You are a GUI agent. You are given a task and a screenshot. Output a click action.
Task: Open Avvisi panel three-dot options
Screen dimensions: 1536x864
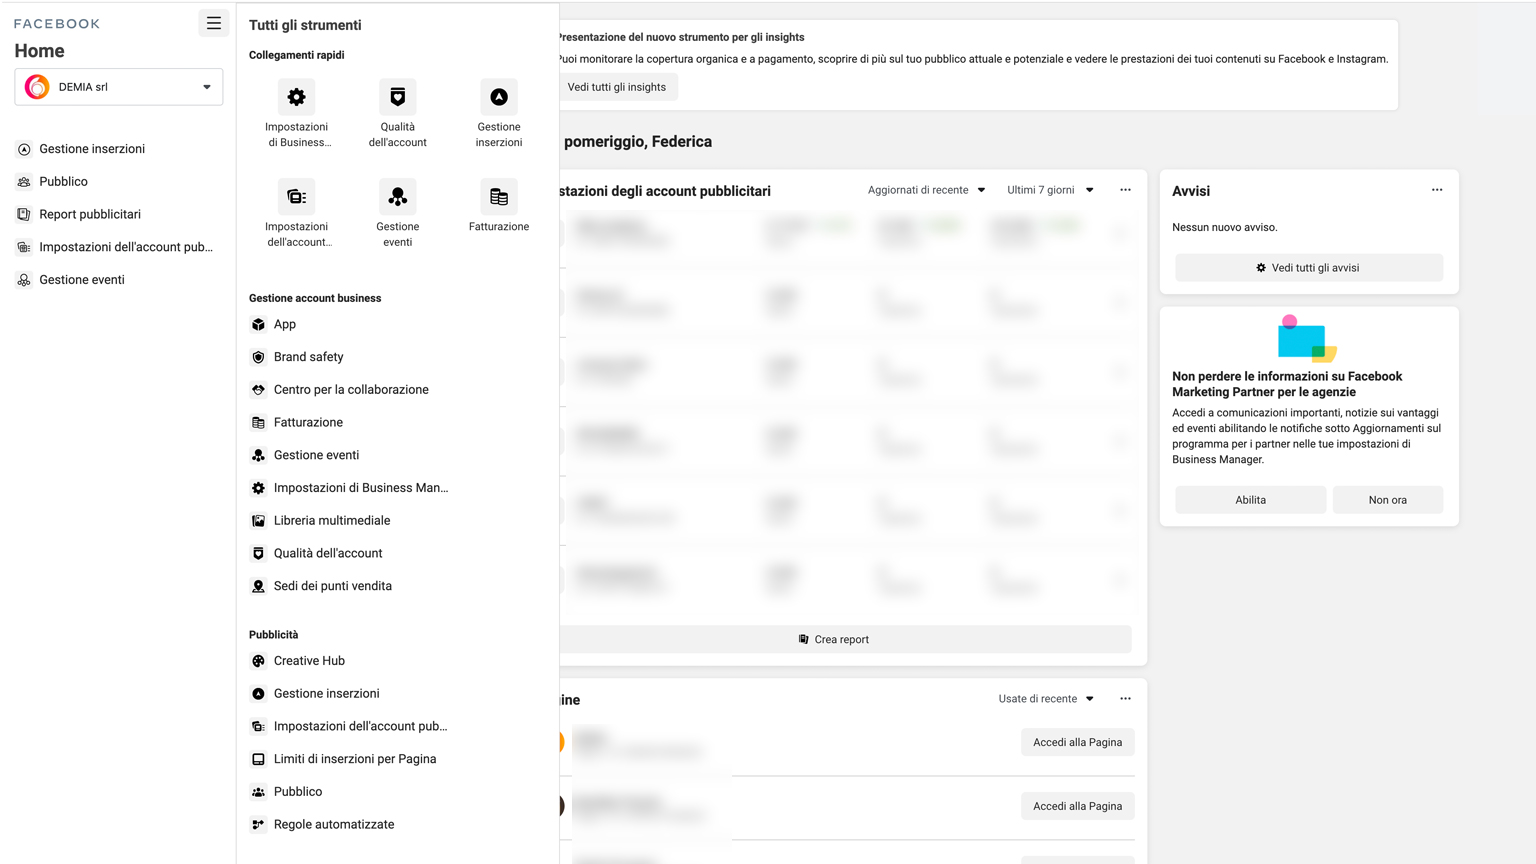click(x=1436, y=190)
